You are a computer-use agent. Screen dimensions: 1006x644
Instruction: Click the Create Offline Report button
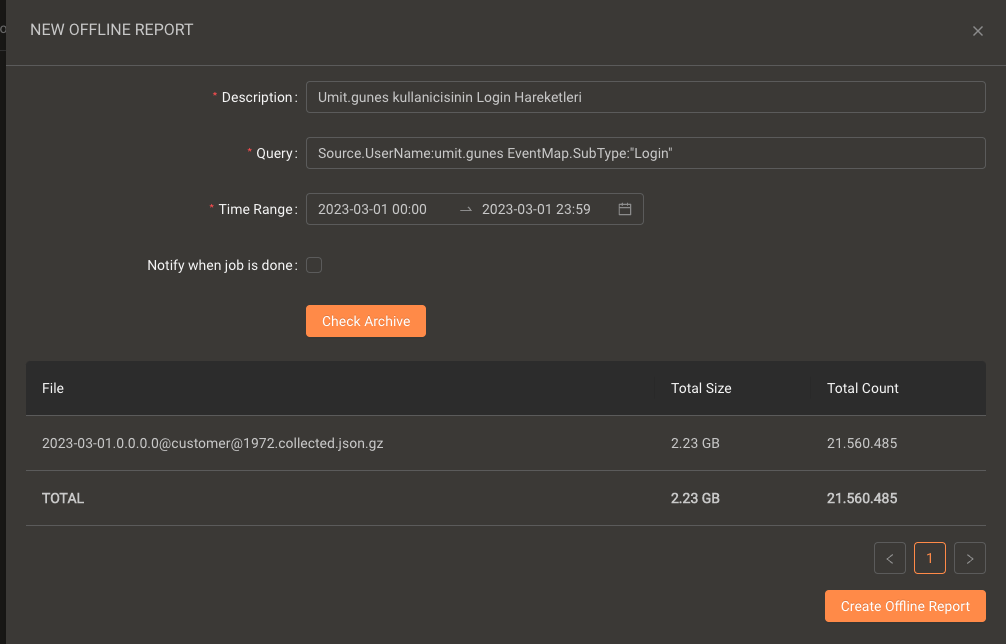point(905,606)
